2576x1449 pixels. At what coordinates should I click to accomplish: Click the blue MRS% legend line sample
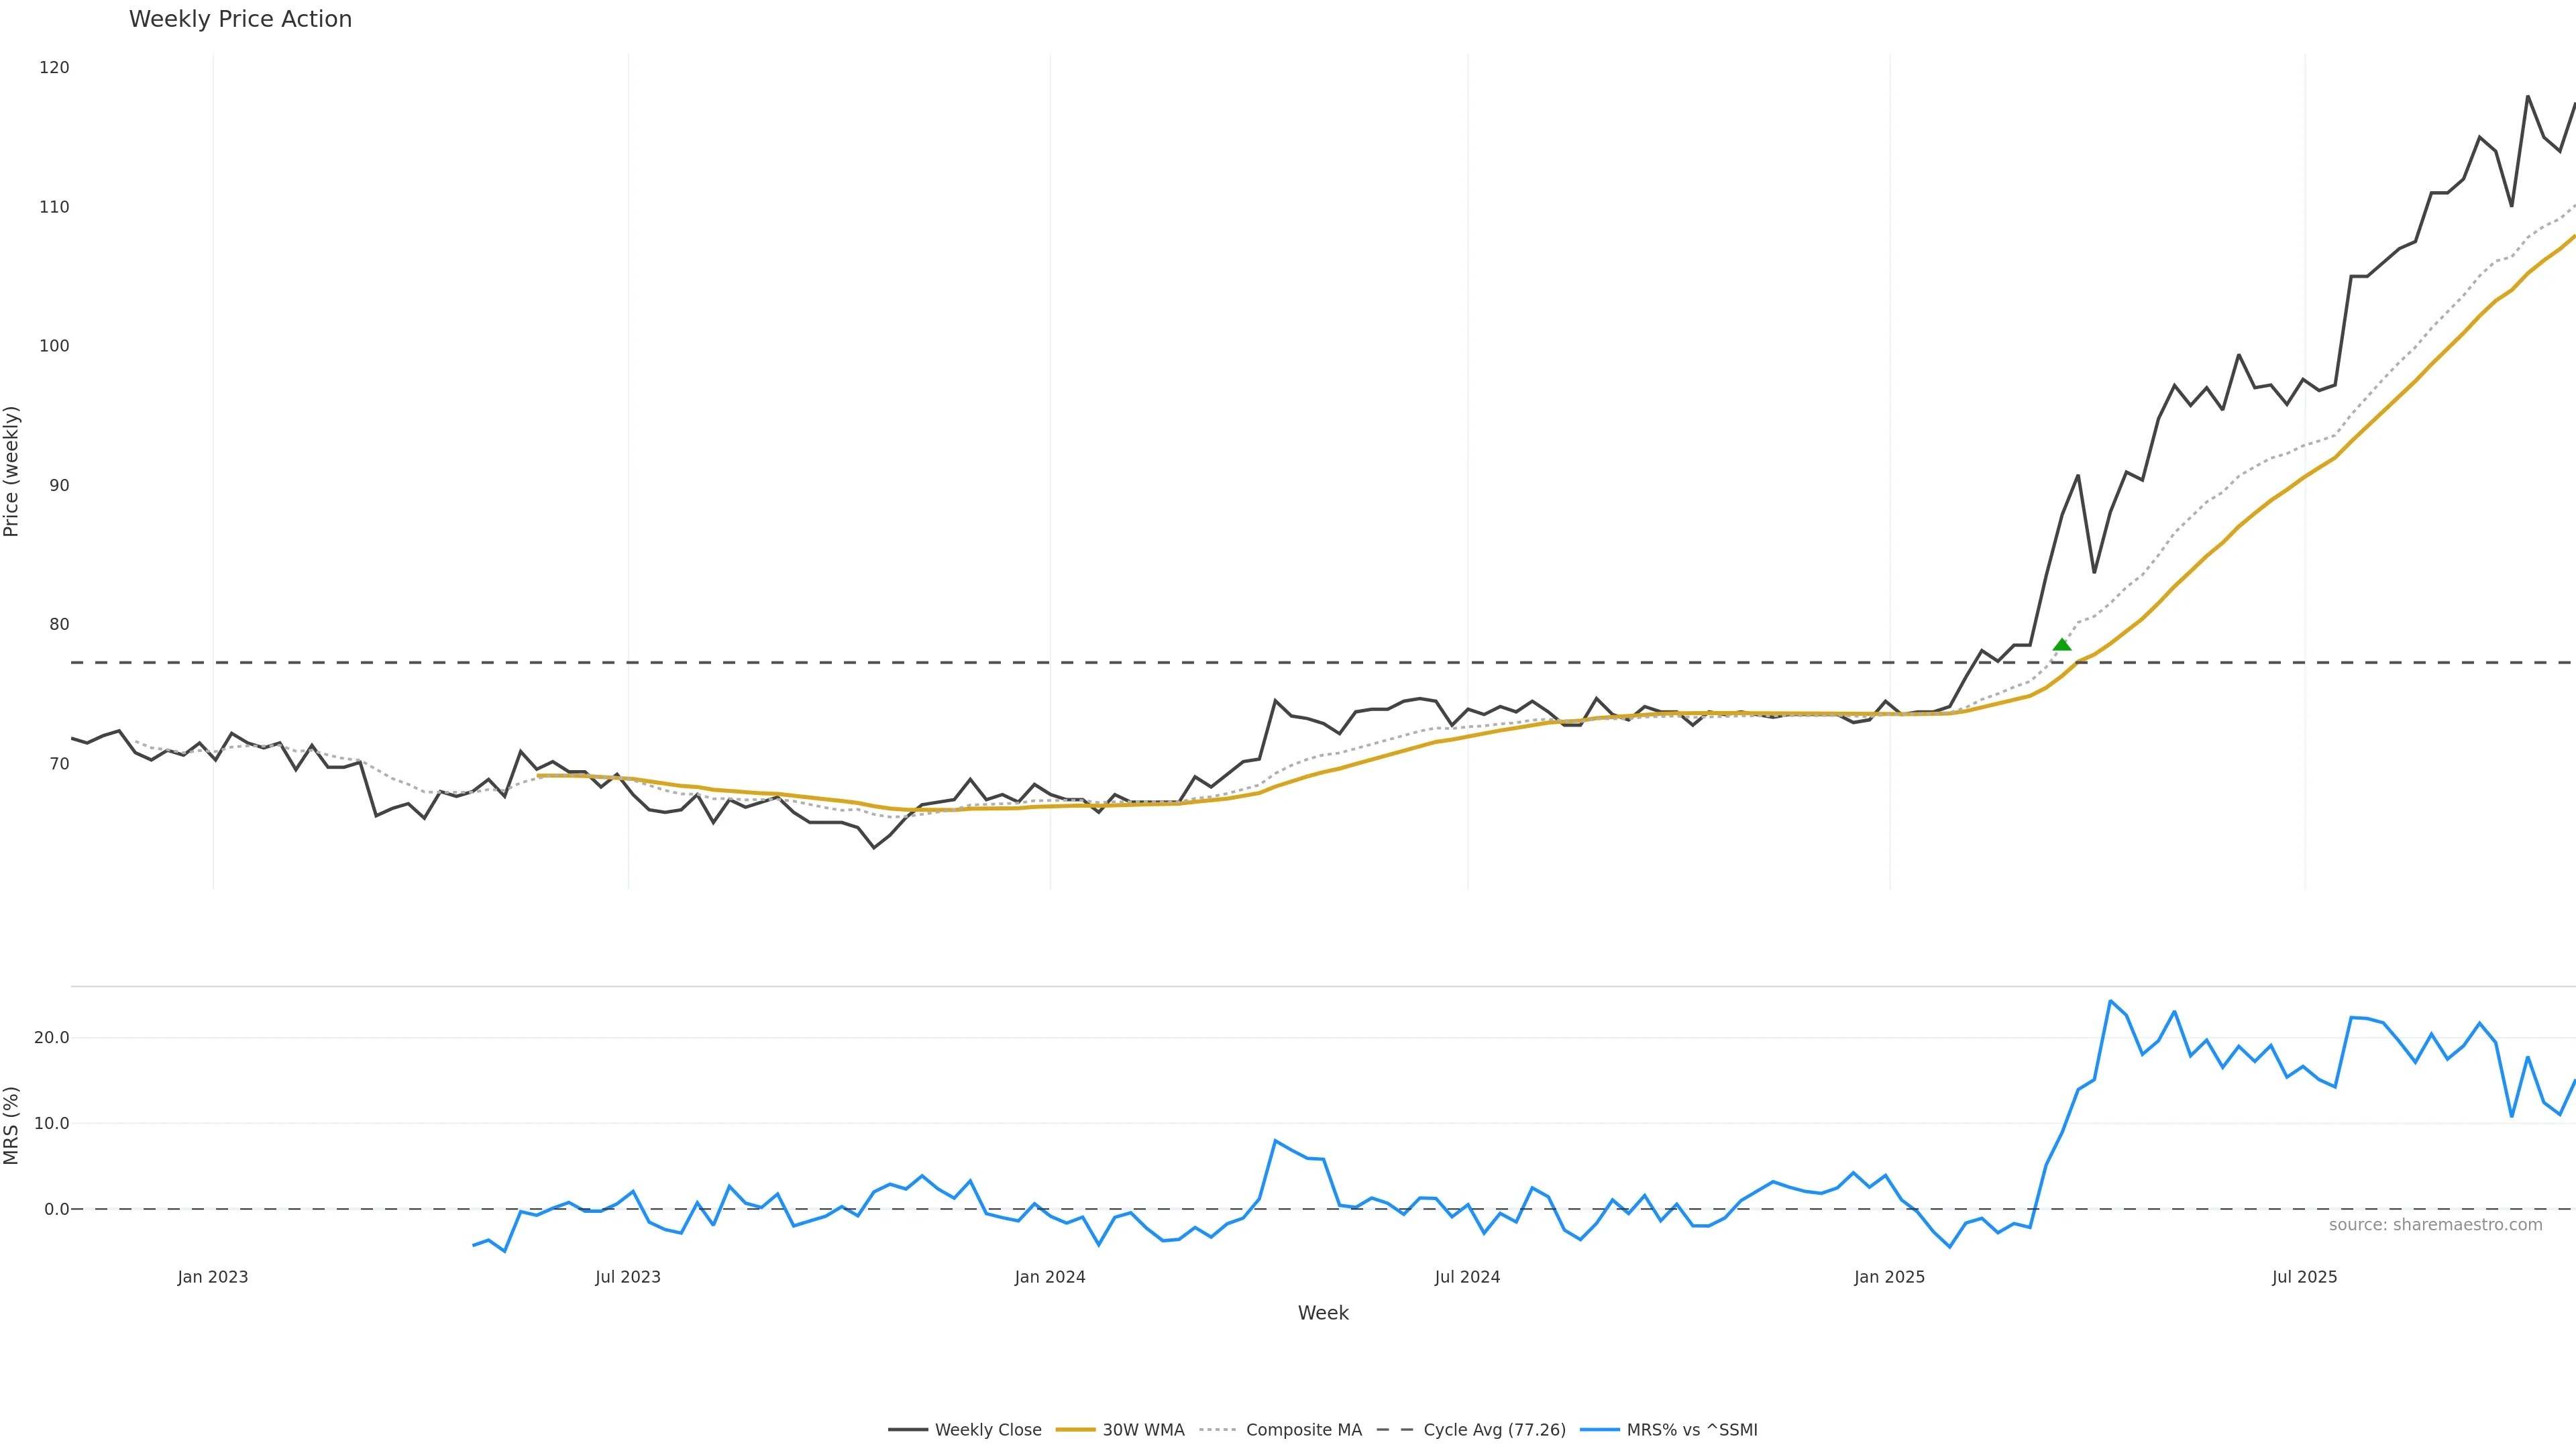coord(1599,1430)
